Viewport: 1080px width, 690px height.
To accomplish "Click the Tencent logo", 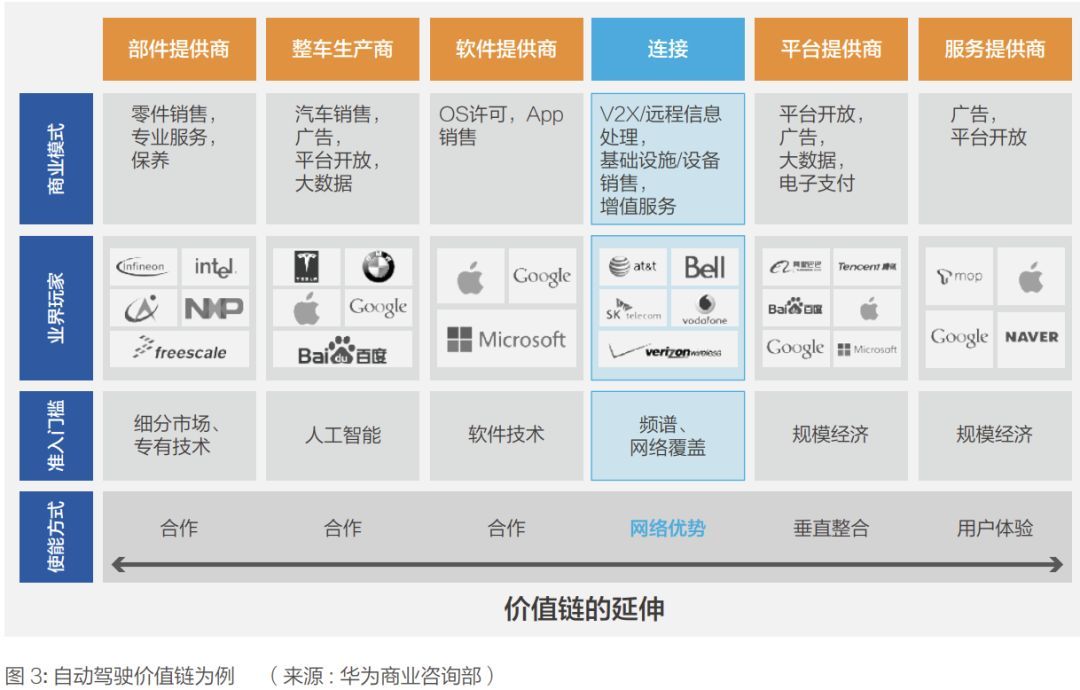I will coord(867,266).
